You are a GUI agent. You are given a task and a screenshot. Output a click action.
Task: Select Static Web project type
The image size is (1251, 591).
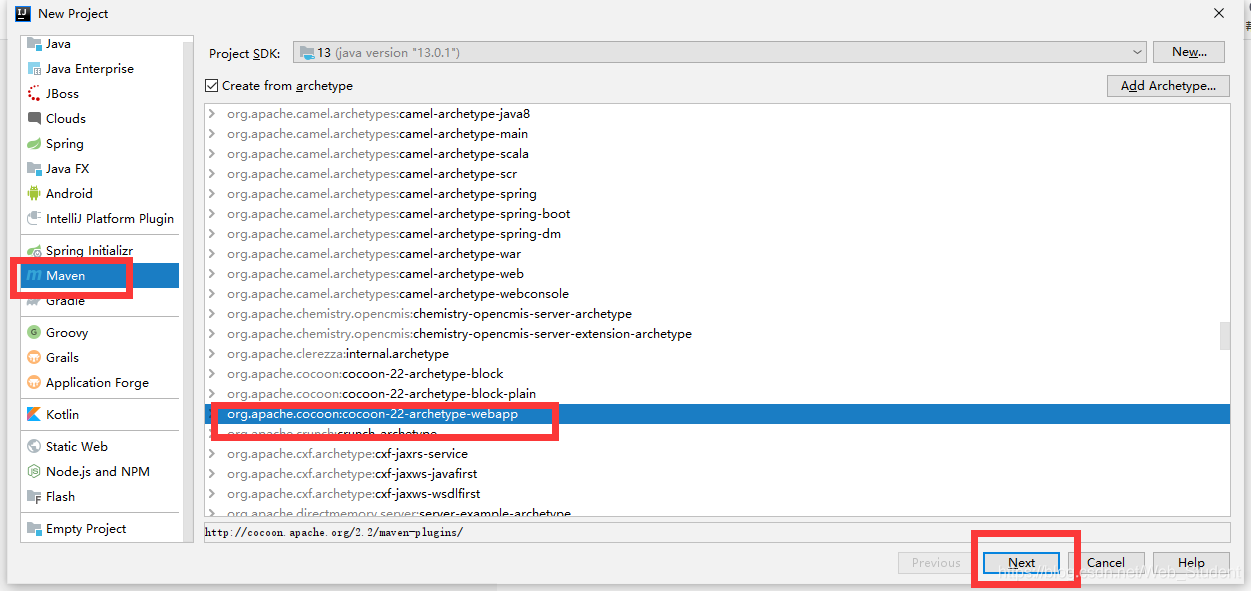(100, 447)
